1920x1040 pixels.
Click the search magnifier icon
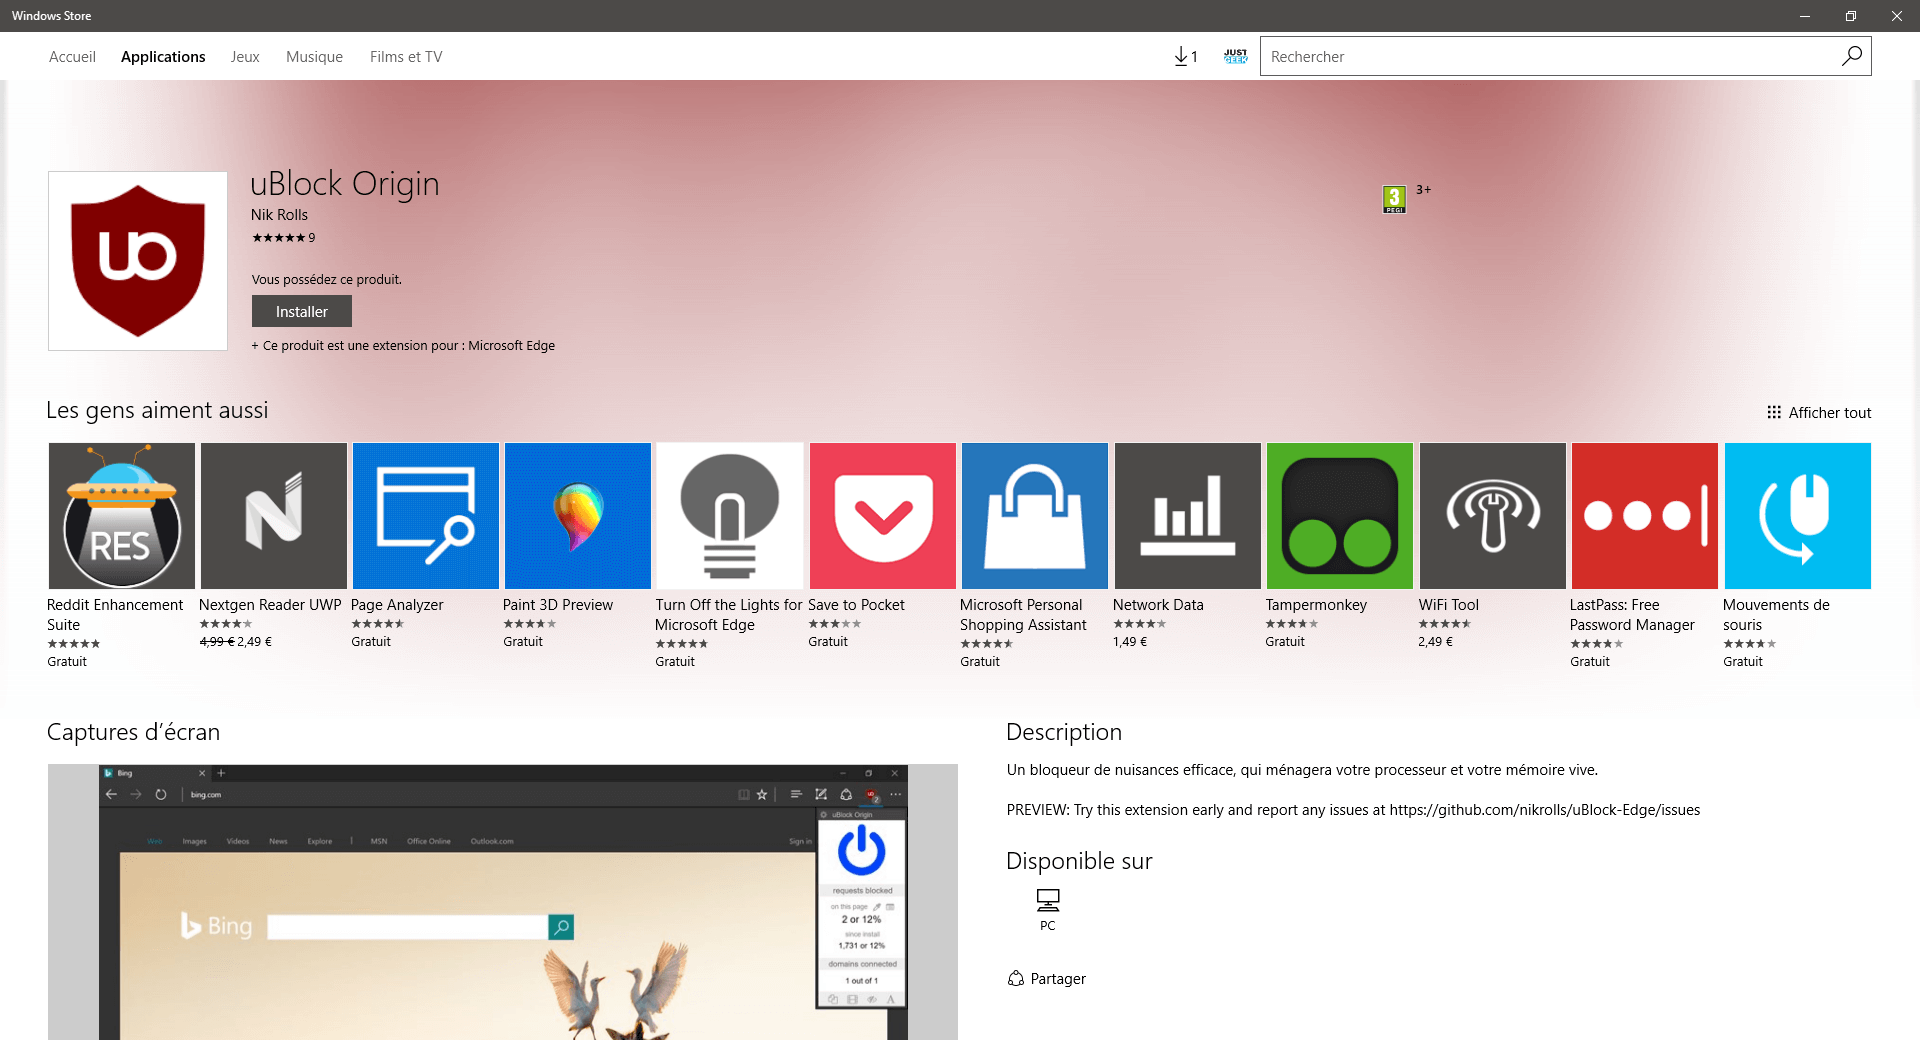(x=1852, y=56)
